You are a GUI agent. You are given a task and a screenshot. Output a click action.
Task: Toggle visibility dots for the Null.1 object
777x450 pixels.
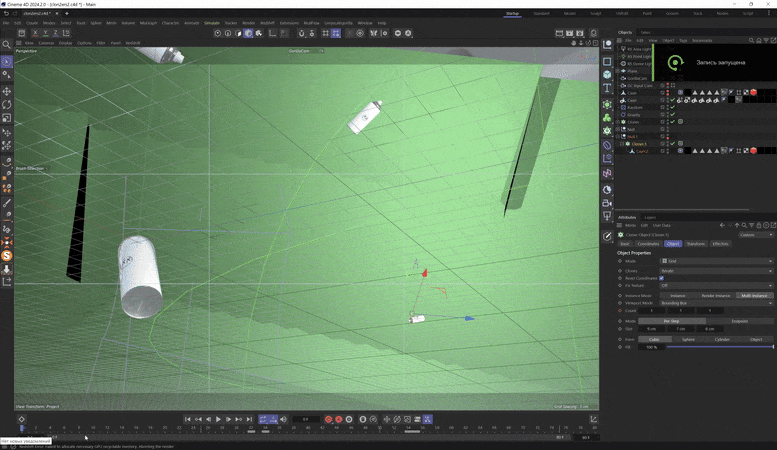point(667,136)
